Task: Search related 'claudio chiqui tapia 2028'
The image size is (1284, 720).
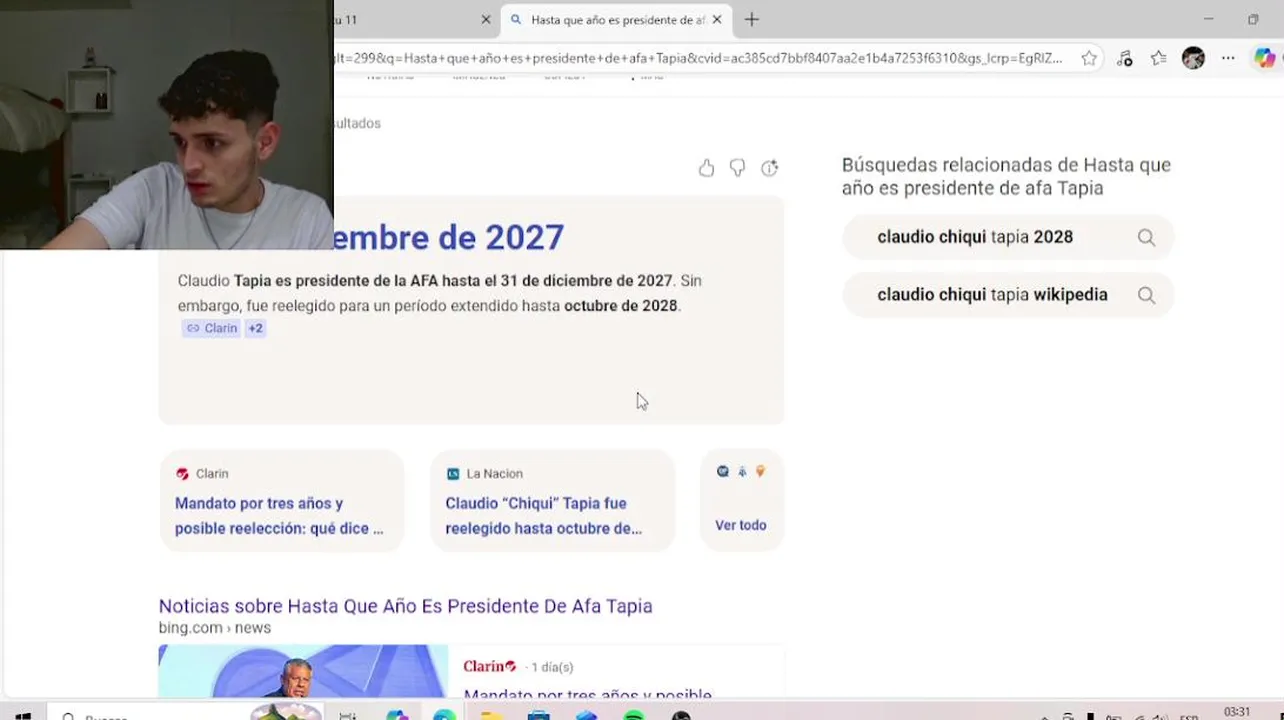Action: pos(1008,237)
